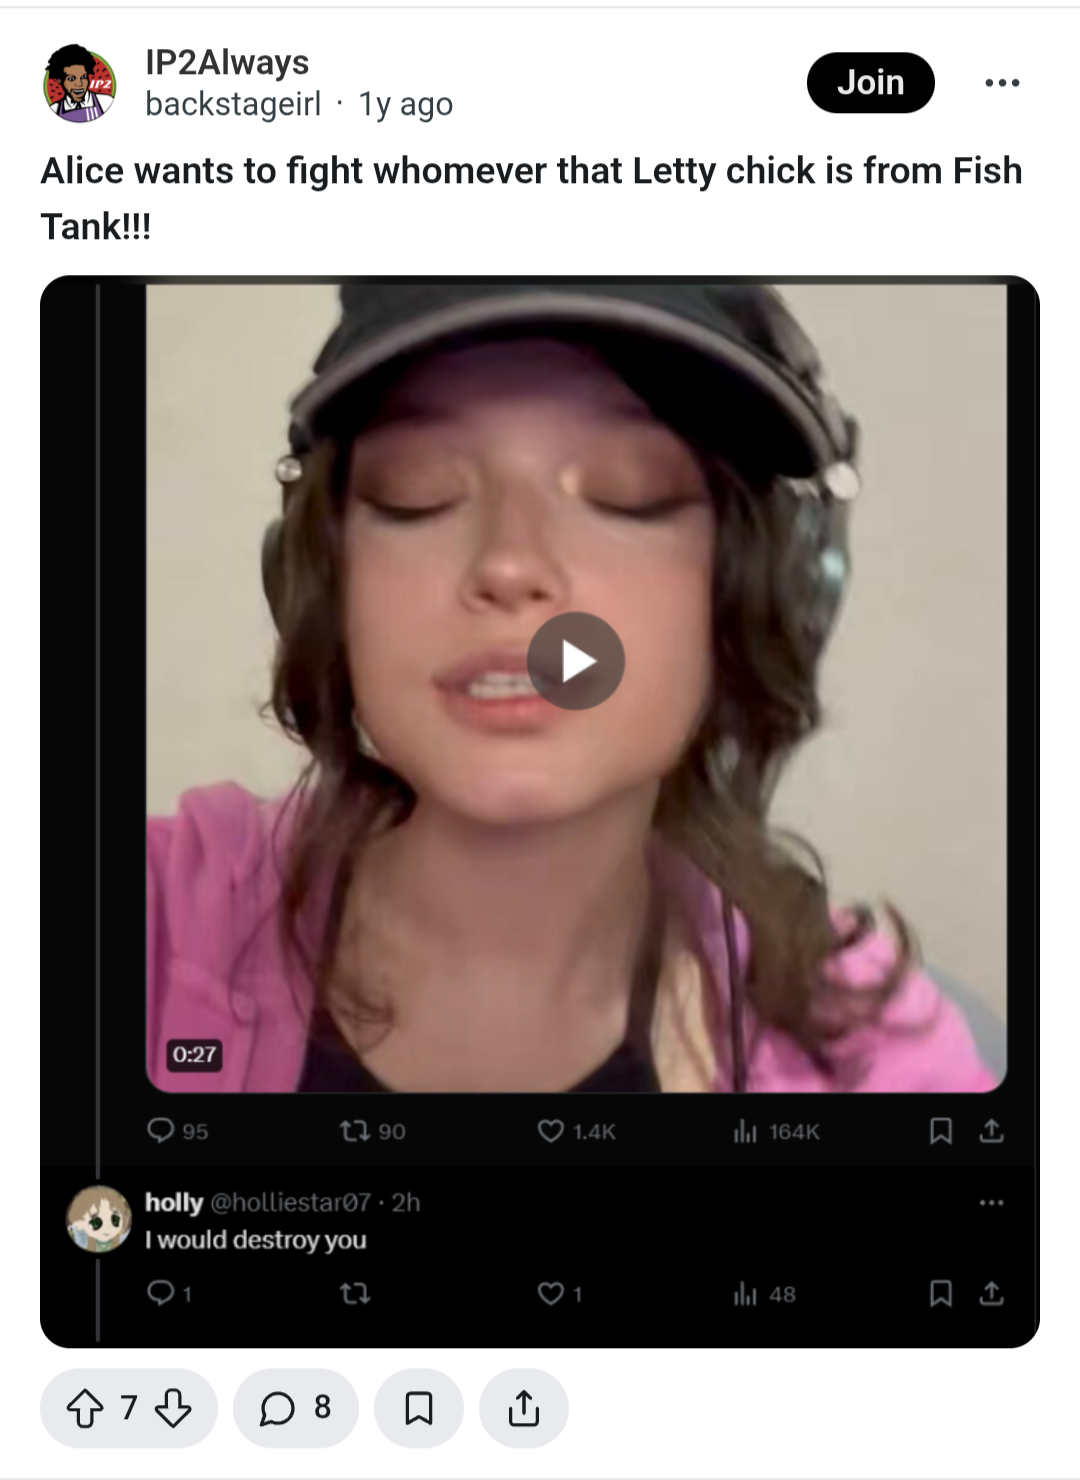Click the tweet's 95 replies icon
Image resolution: width=1080 pixels, height=1480 pixels.
coord(160,1130)
